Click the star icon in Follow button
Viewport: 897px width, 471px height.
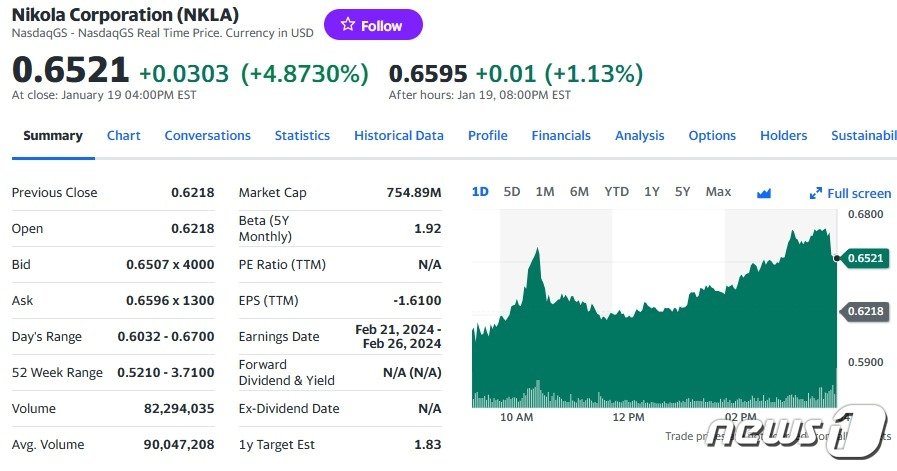tap(348, 25)
